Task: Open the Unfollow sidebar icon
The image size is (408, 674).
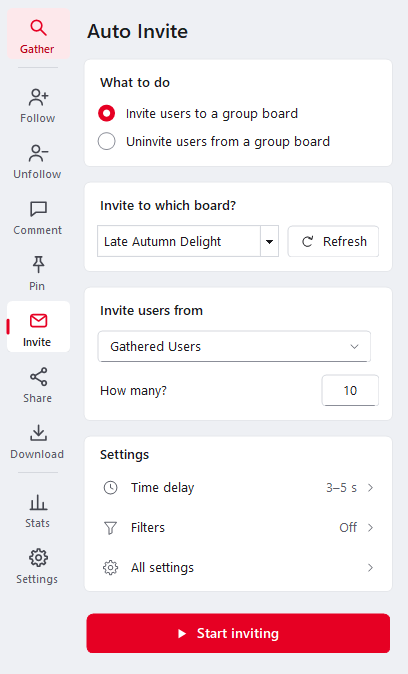Action: click(38, 153)
